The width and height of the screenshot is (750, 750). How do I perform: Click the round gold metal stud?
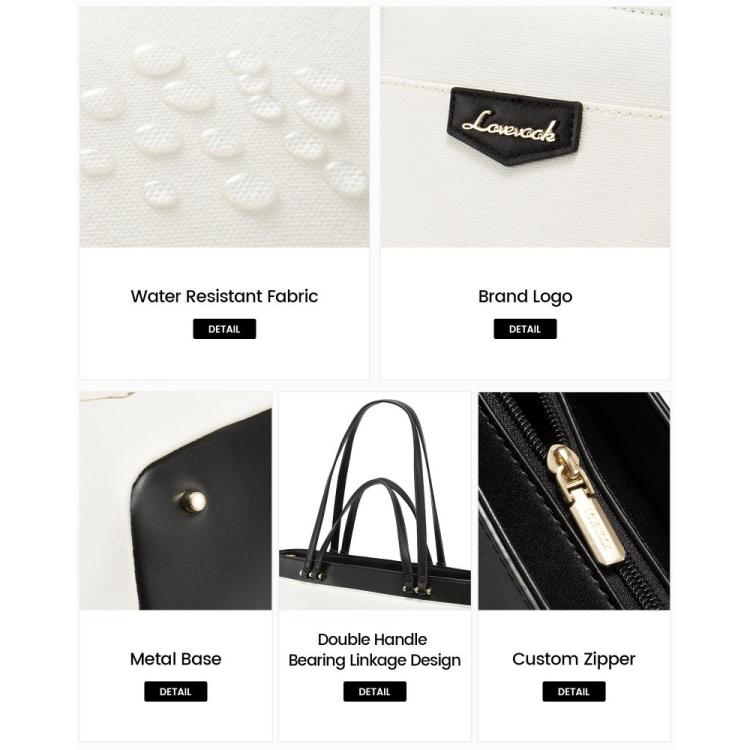point(192,502)
